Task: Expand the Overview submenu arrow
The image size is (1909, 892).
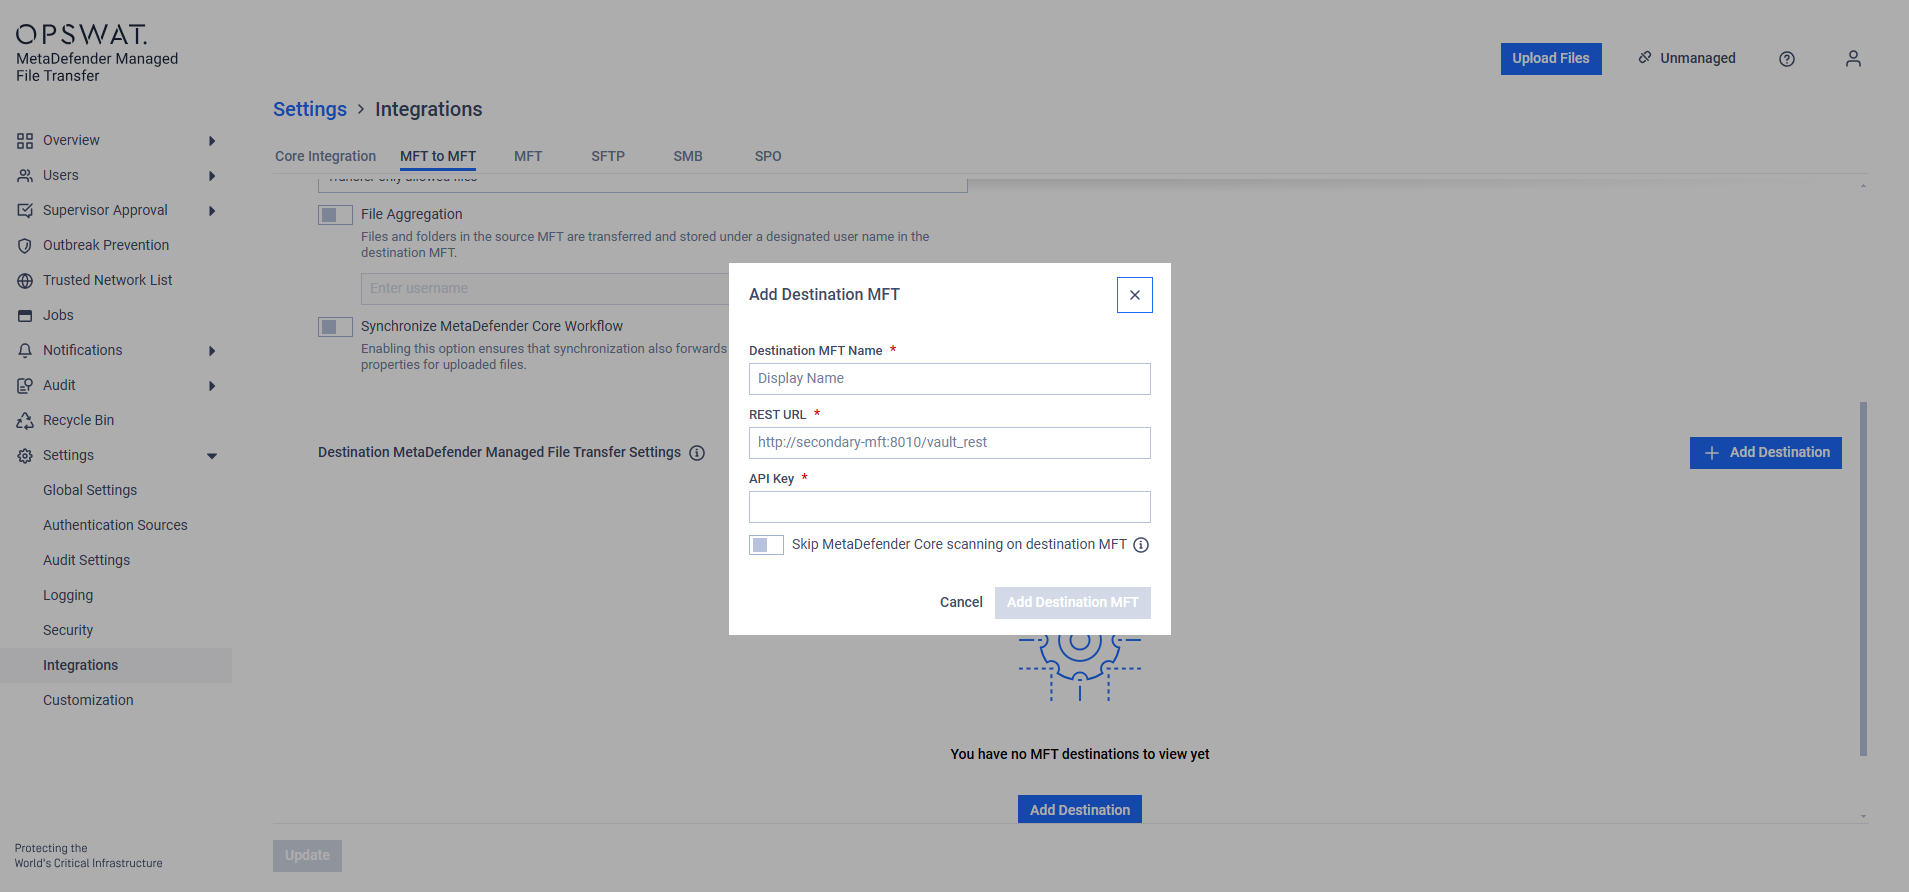Action: [x=212, y=141]
